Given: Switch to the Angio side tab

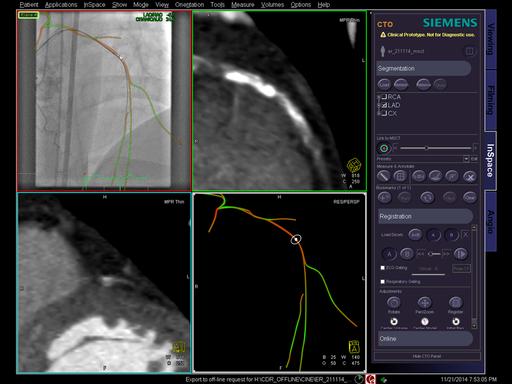Looking at the screenshot, I should (490, 221).
